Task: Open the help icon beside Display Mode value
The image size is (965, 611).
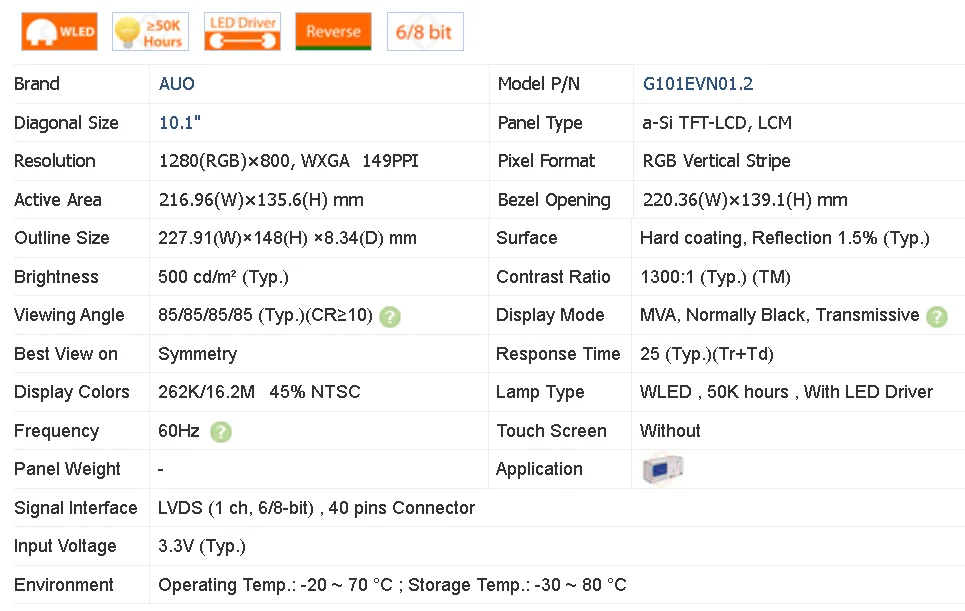Action: tap(937, 316)
